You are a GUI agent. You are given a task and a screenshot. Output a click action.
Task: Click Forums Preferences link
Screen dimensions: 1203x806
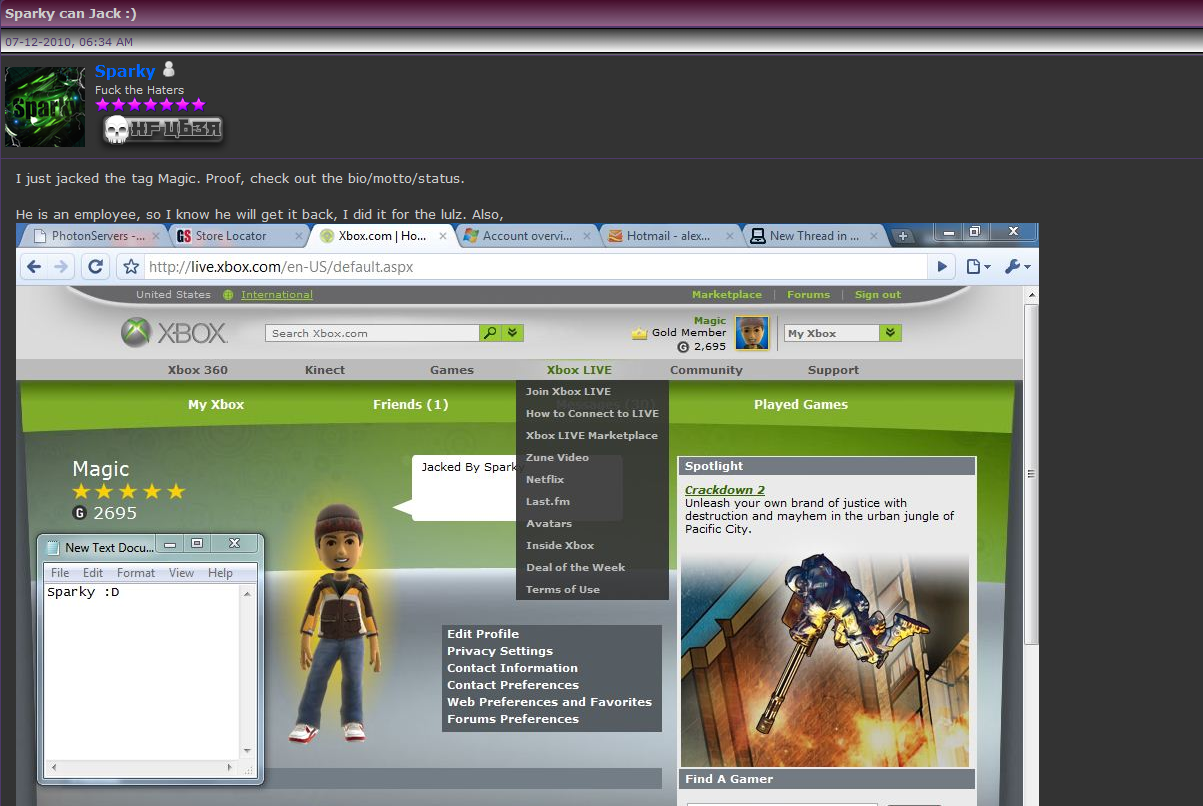[x=513, y=719]
